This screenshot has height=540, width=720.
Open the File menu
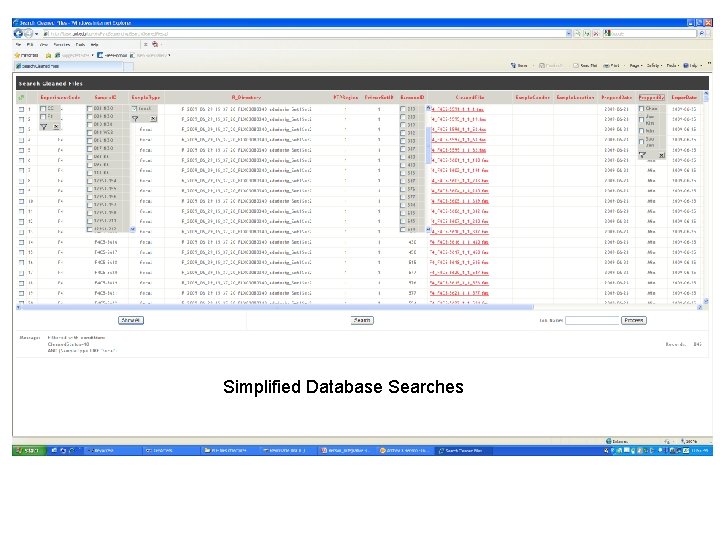(x=18, y=45)
